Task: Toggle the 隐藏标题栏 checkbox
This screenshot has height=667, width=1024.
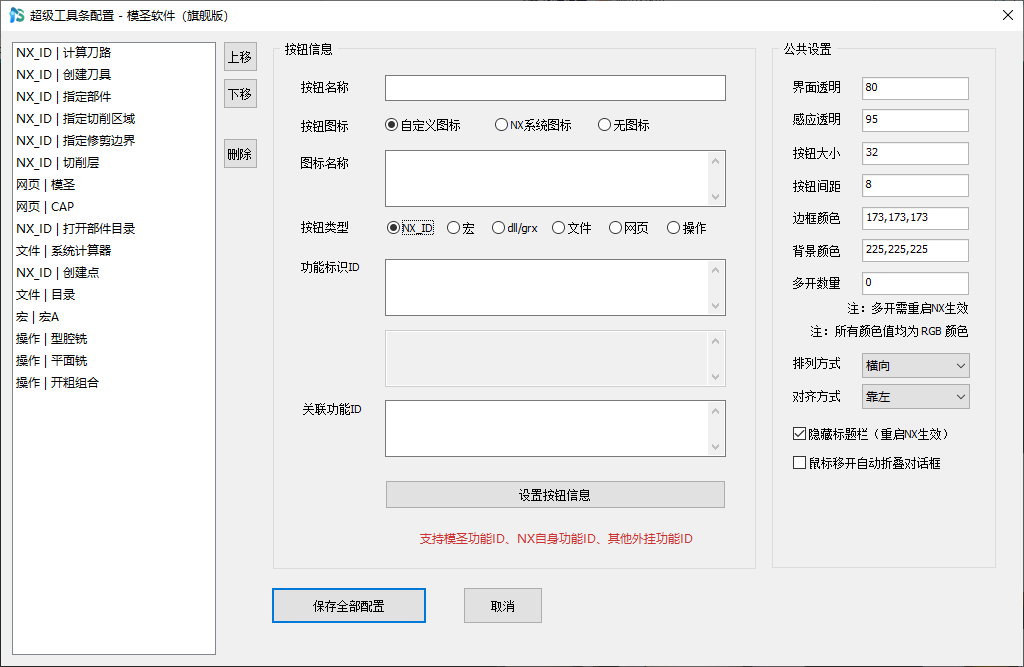Action: [799, 434]
